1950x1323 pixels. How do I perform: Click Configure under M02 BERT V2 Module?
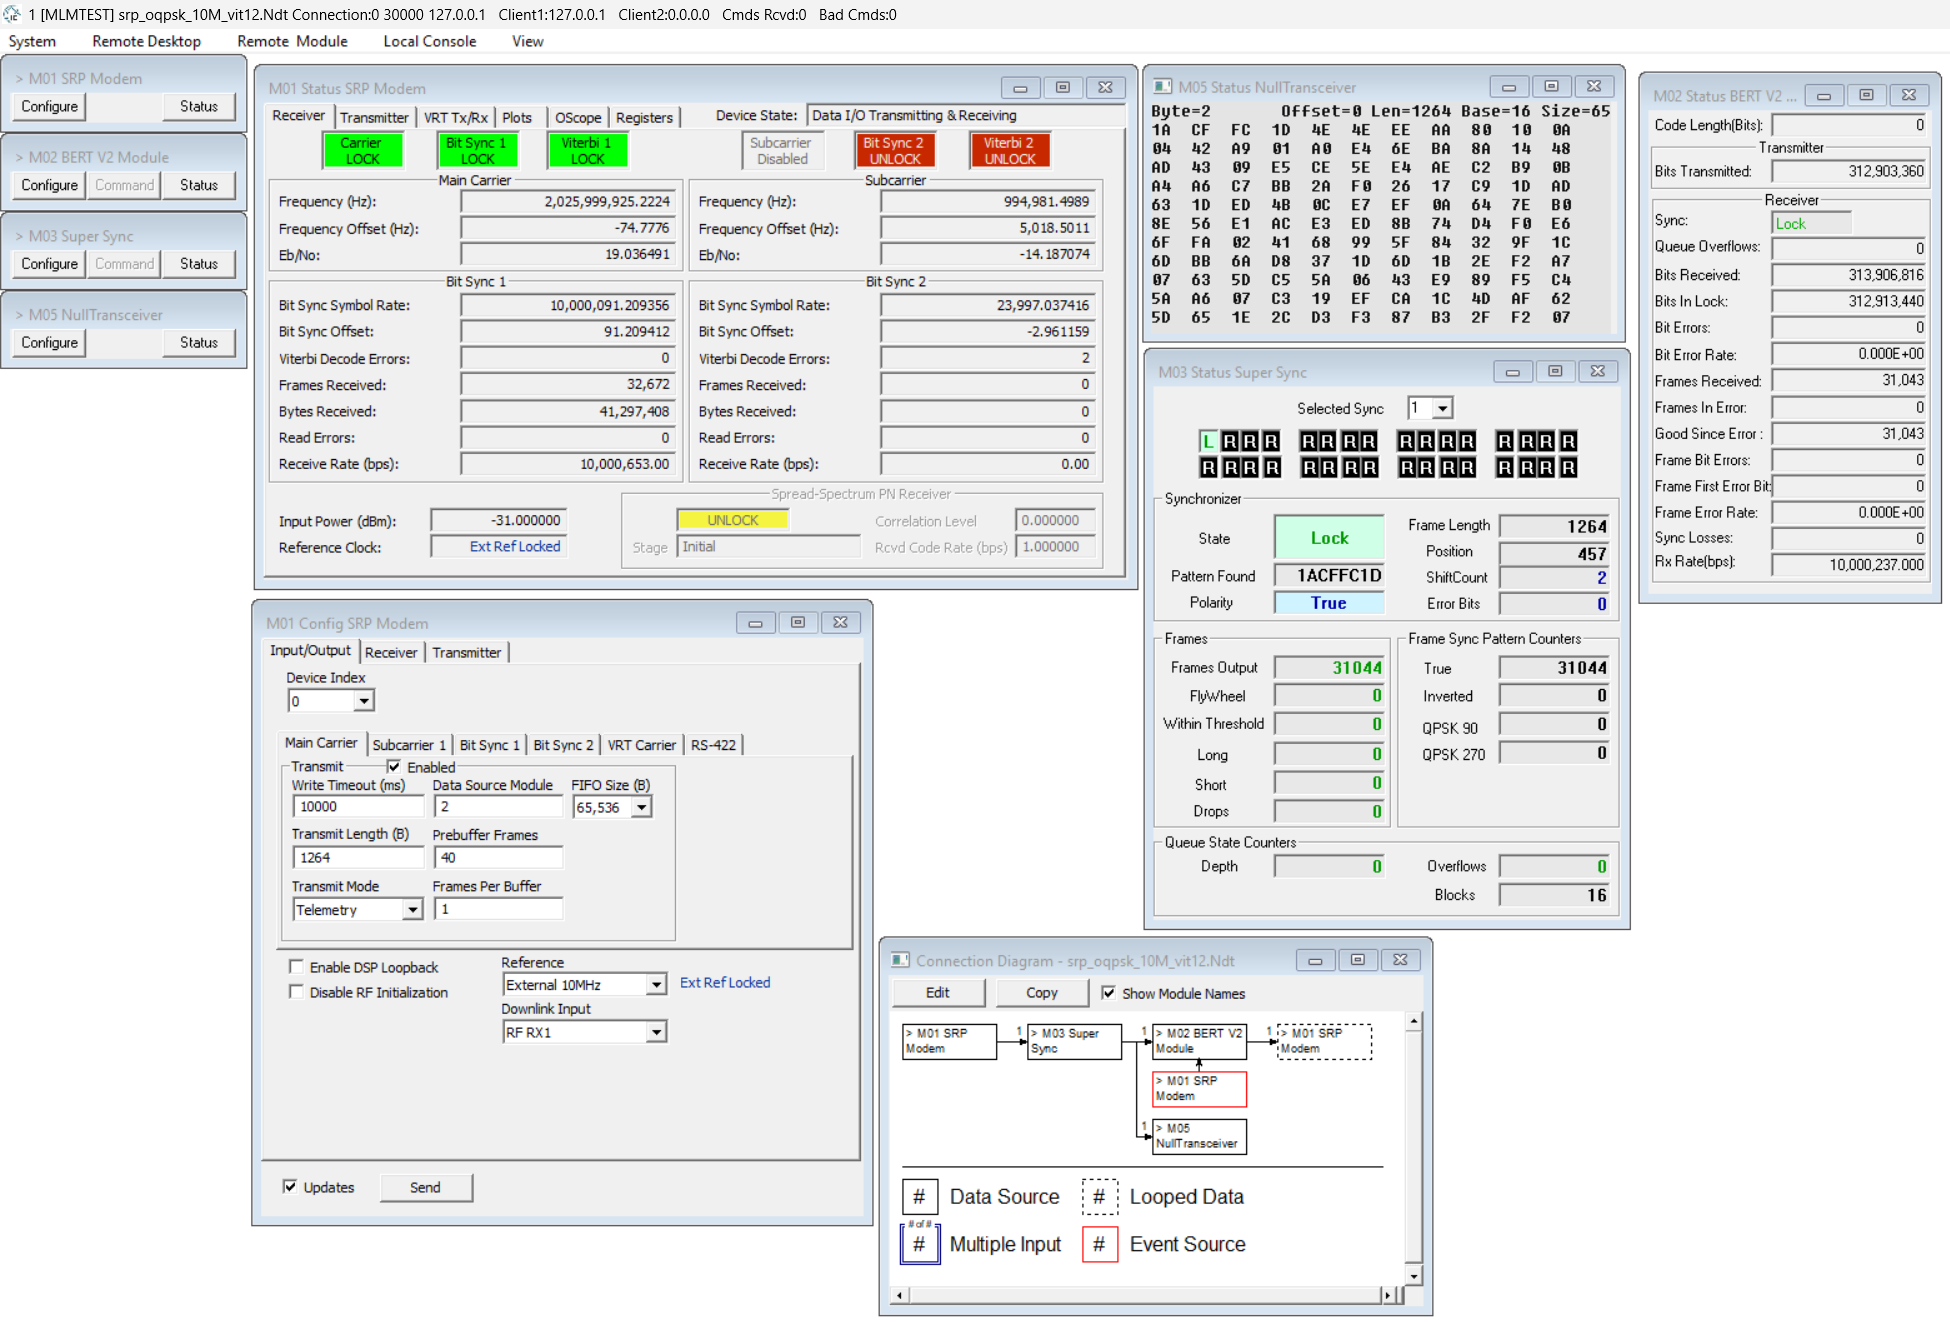point(49,185)
